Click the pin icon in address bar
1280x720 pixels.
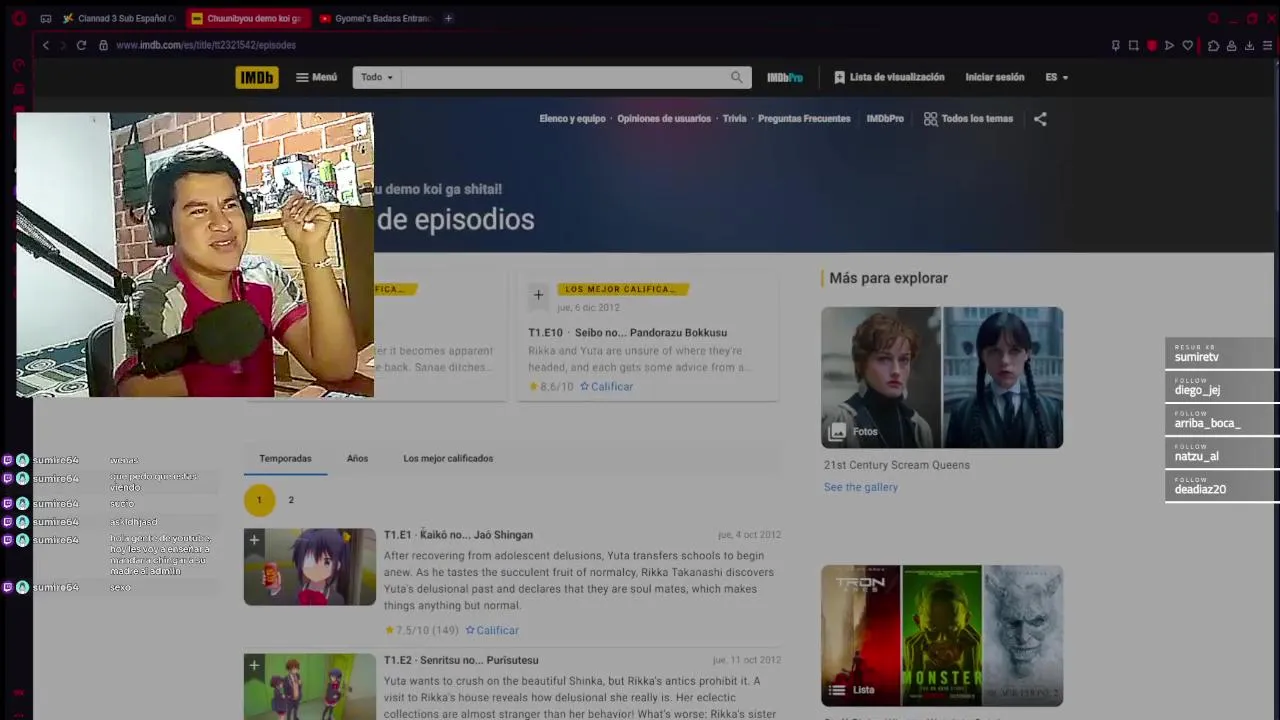click(1115, 45)
